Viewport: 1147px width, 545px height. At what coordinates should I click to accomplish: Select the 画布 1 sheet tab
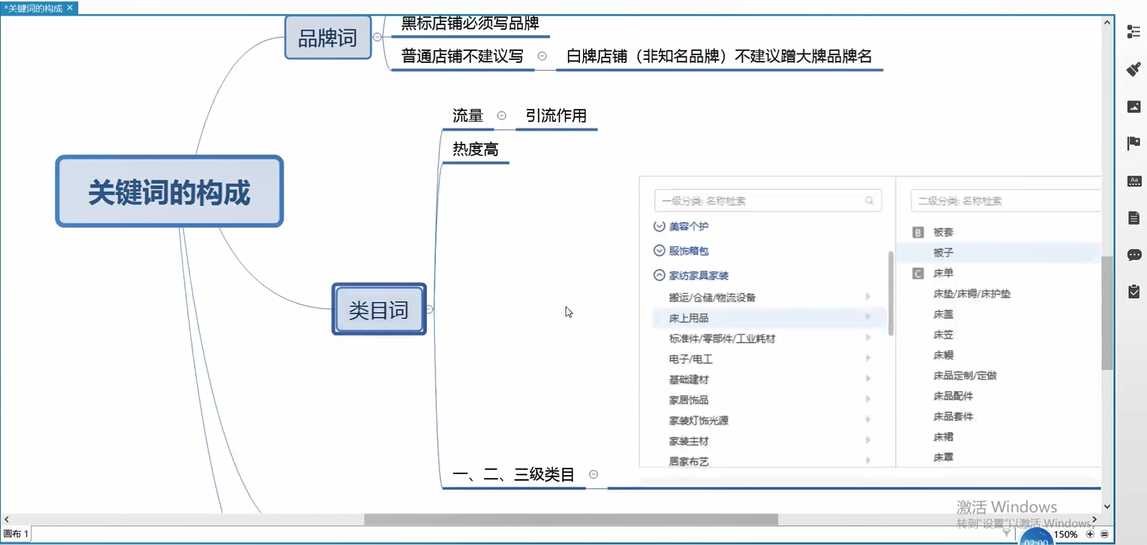(16, 535)
